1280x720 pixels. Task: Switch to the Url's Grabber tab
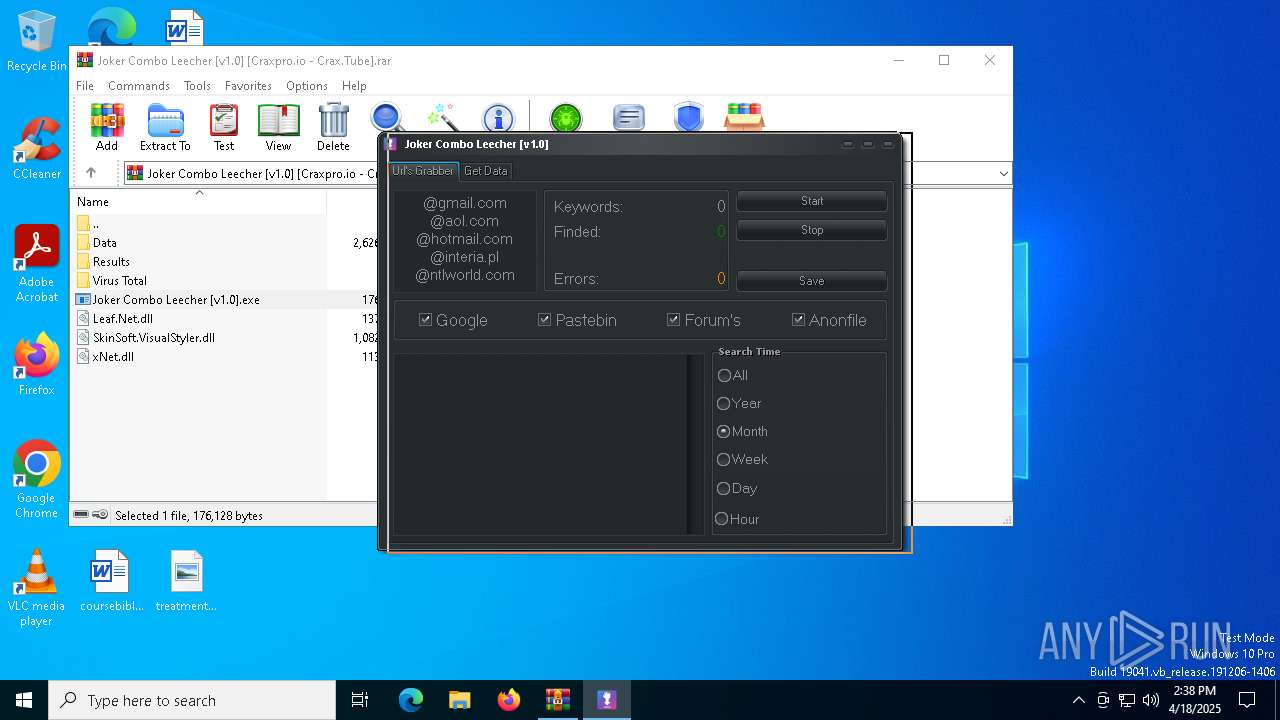423,171
